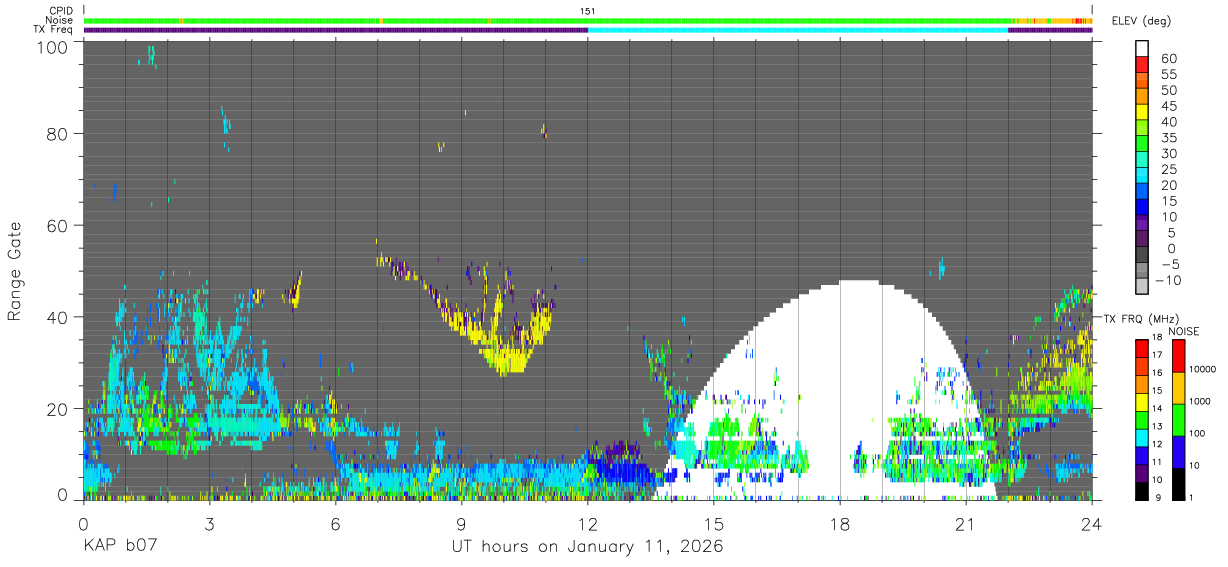Select the black segment of the TX FRQ colorbar
Screen dimensions: 1228x567
[1140, 491]
